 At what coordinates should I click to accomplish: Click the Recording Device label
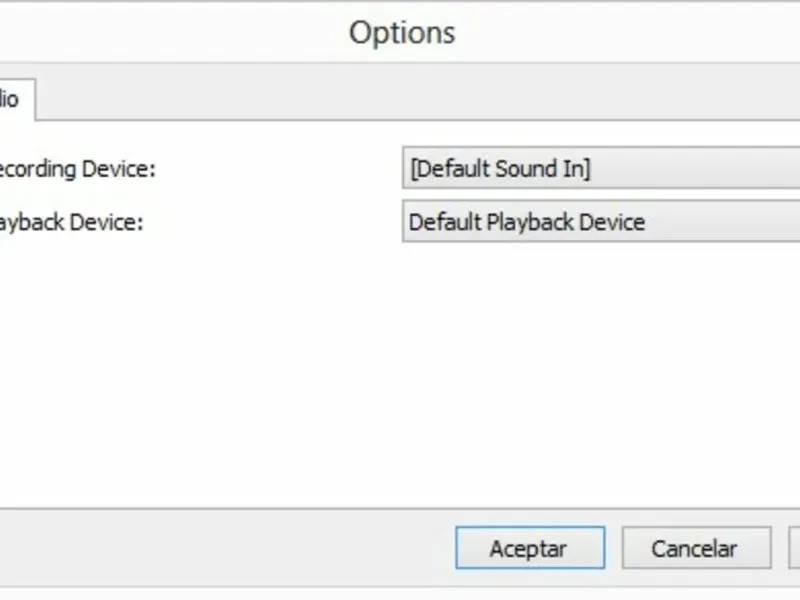point(75,169)
